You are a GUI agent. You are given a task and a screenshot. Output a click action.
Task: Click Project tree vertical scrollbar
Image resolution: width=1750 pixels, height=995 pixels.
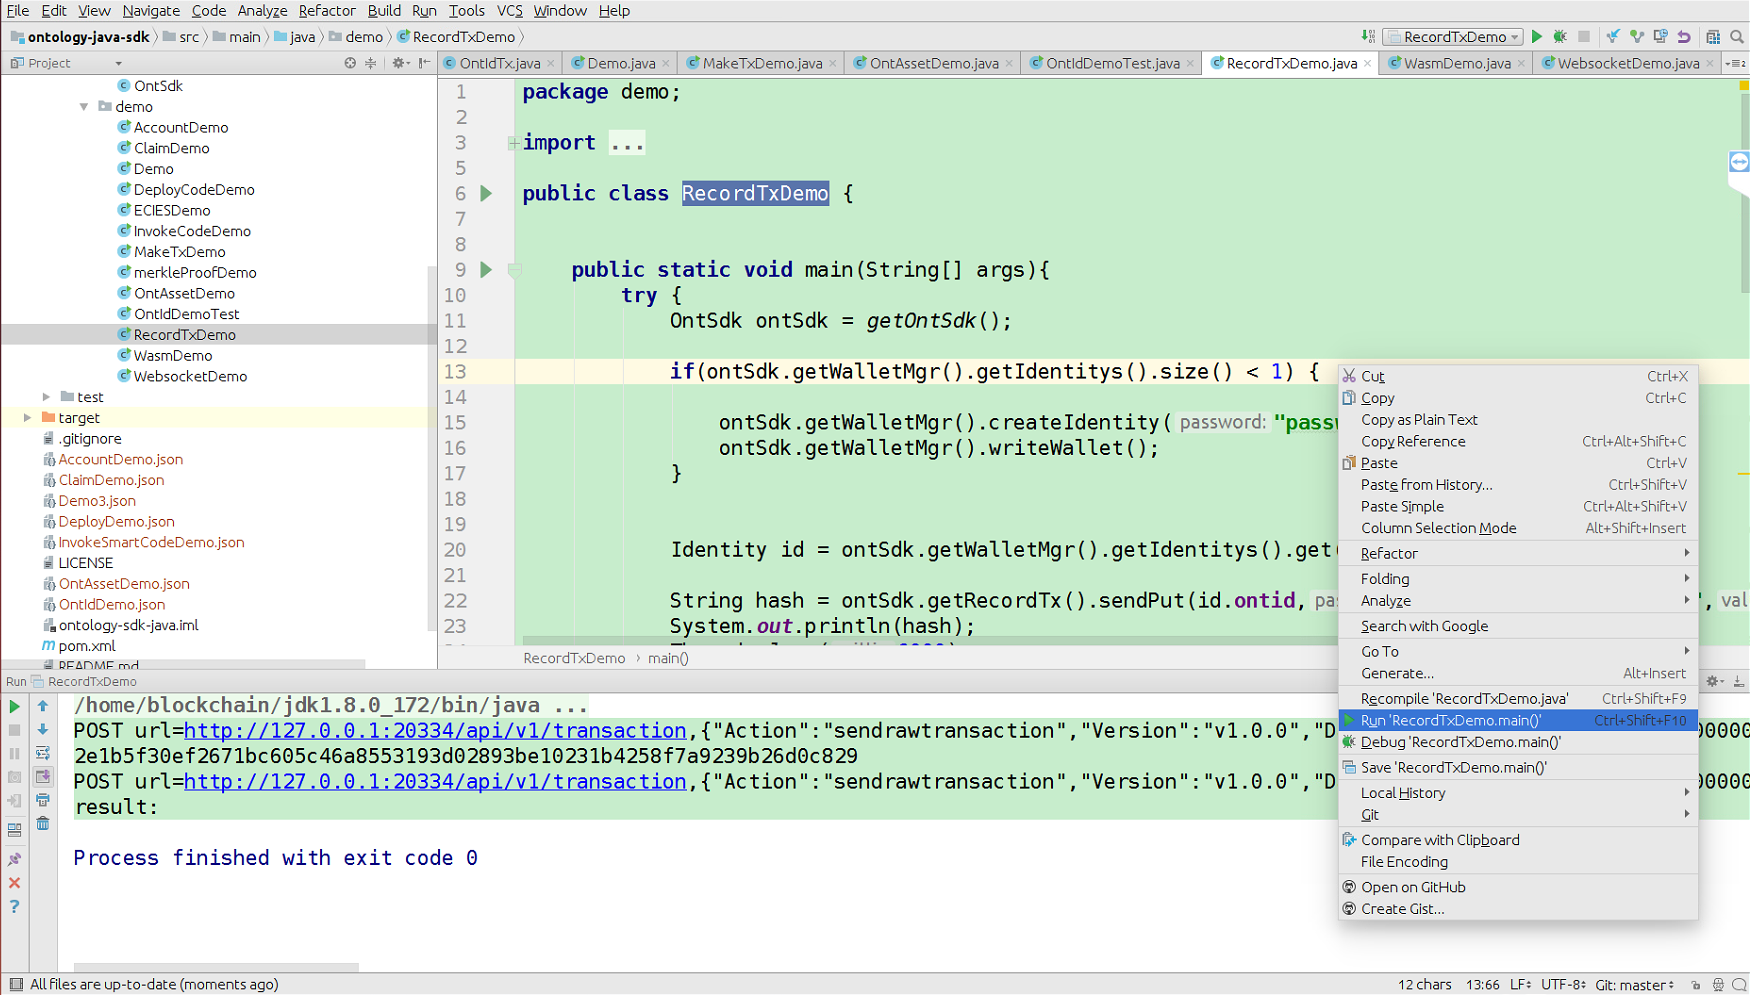tap(432, 450)
